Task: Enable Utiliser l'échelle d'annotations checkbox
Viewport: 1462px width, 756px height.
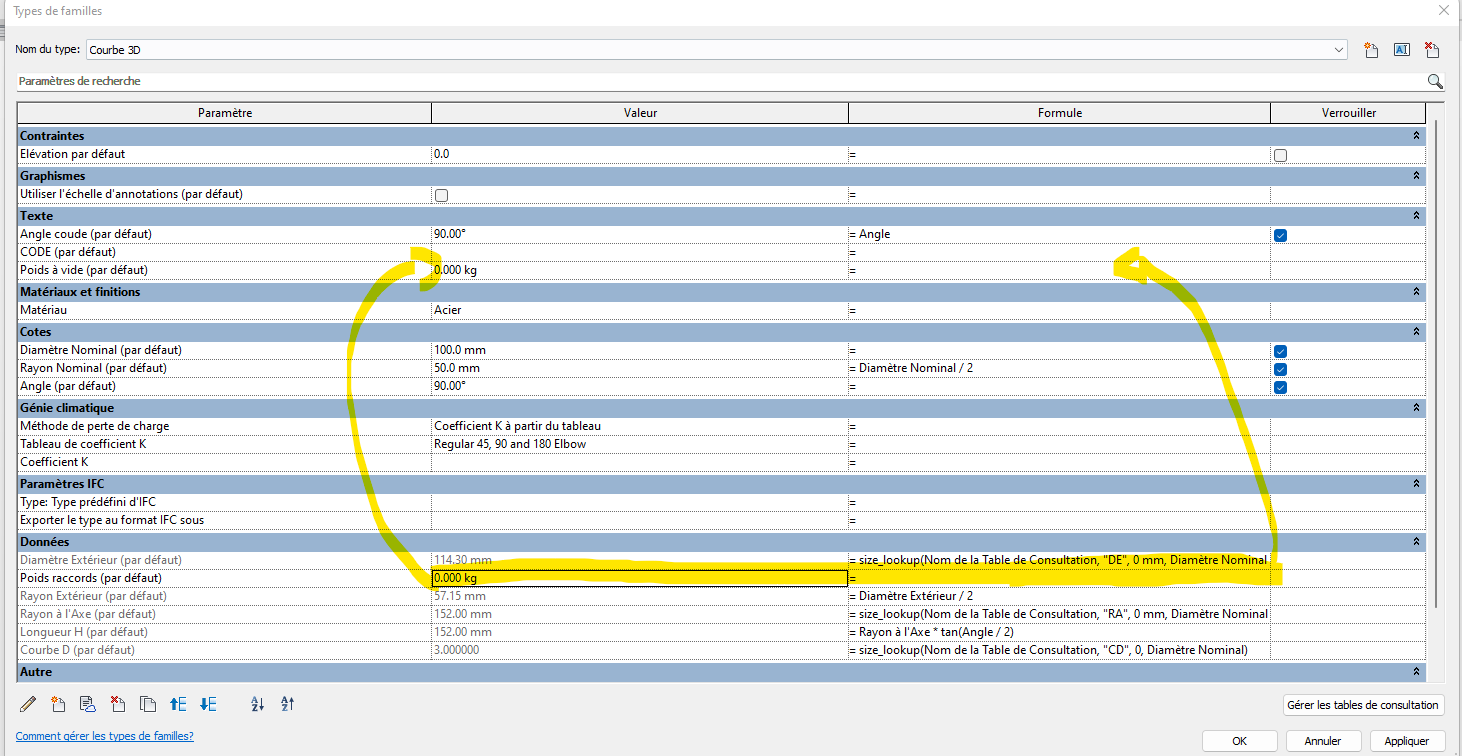Action: [441, 195]
